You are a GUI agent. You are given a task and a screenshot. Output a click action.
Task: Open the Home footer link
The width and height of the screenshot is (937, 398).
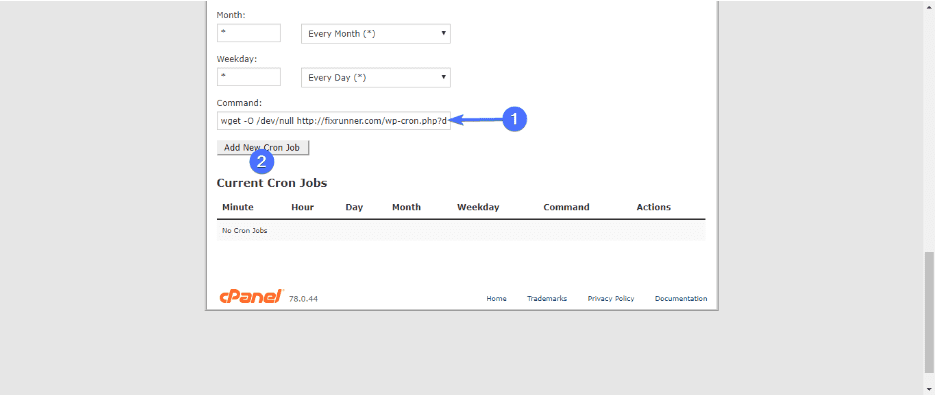497,299
